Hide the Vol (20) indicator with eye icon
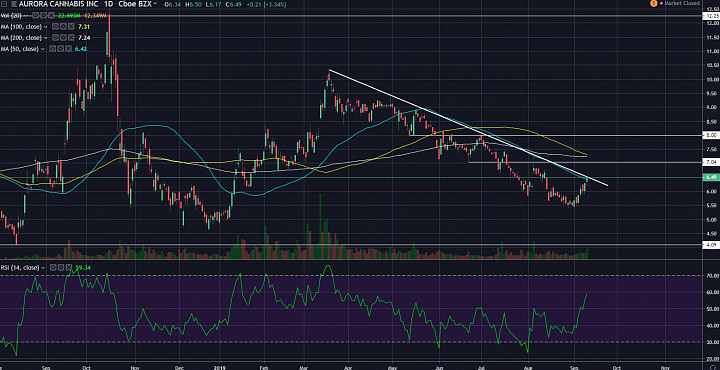Image resolution: width=720 pixels, height=370 pixels. coord(36,15)
